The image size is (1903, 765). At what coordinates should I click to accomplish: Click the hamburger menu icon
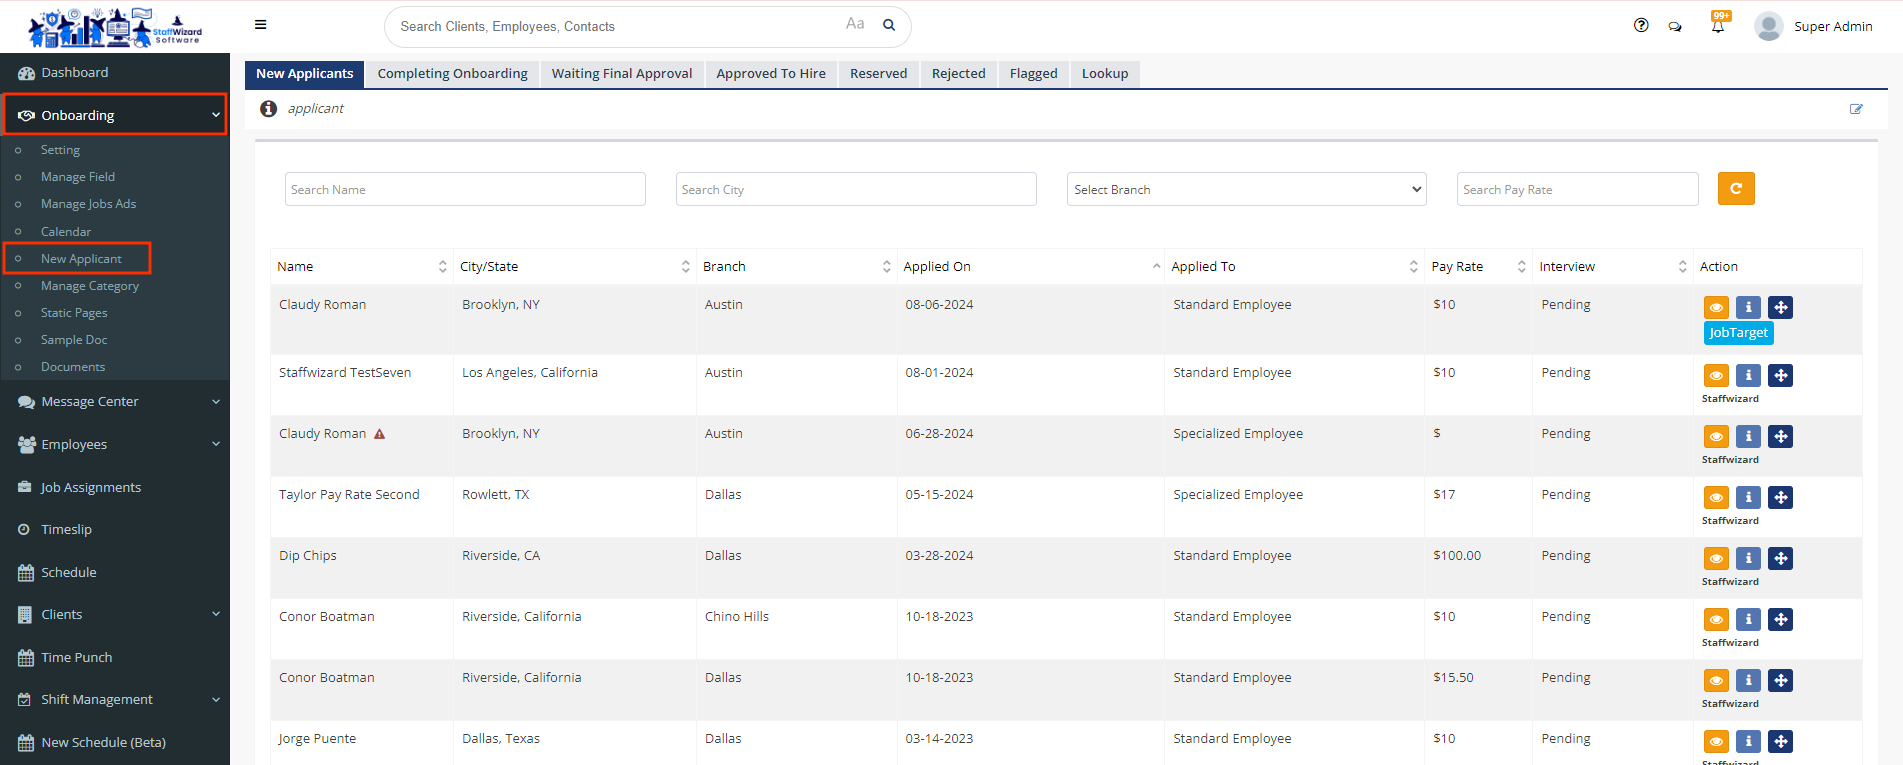(x=260, y=25)
